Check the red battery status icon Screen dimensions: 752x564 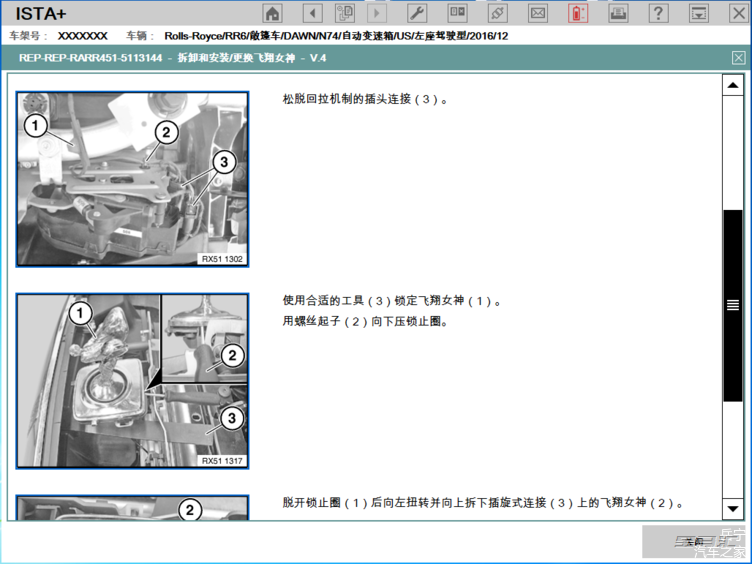(x=578, y=13)
